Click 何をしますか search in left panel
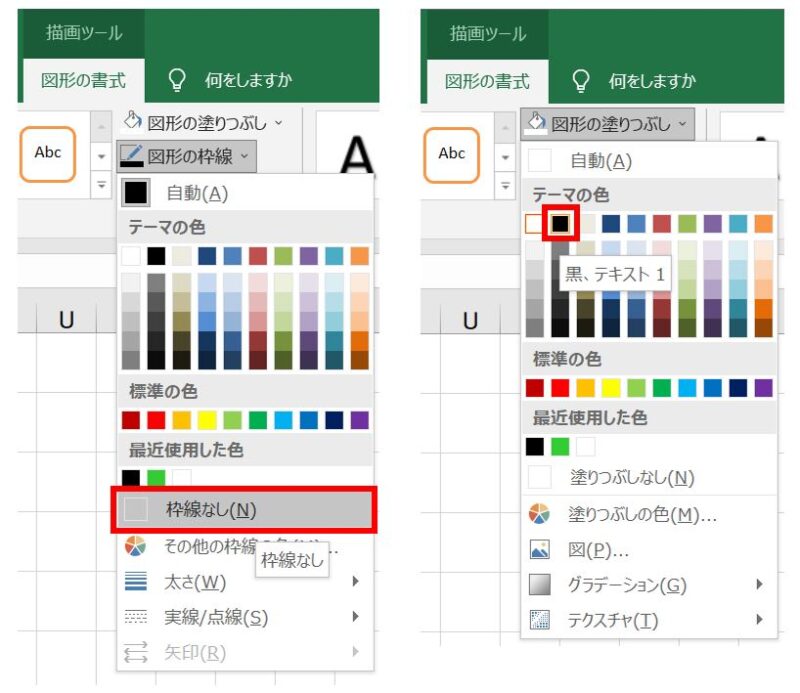This screenshot has height=693, width=800. (x=248, y=80)
